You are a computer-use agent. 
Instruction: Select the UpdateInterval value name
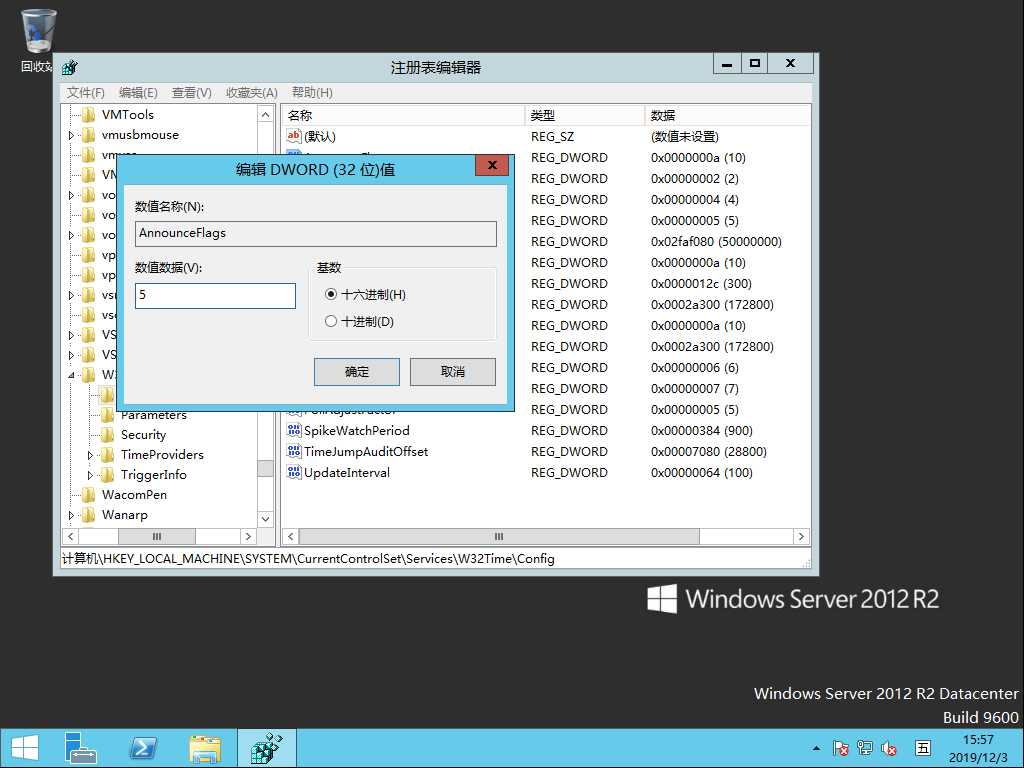[347, 472]
